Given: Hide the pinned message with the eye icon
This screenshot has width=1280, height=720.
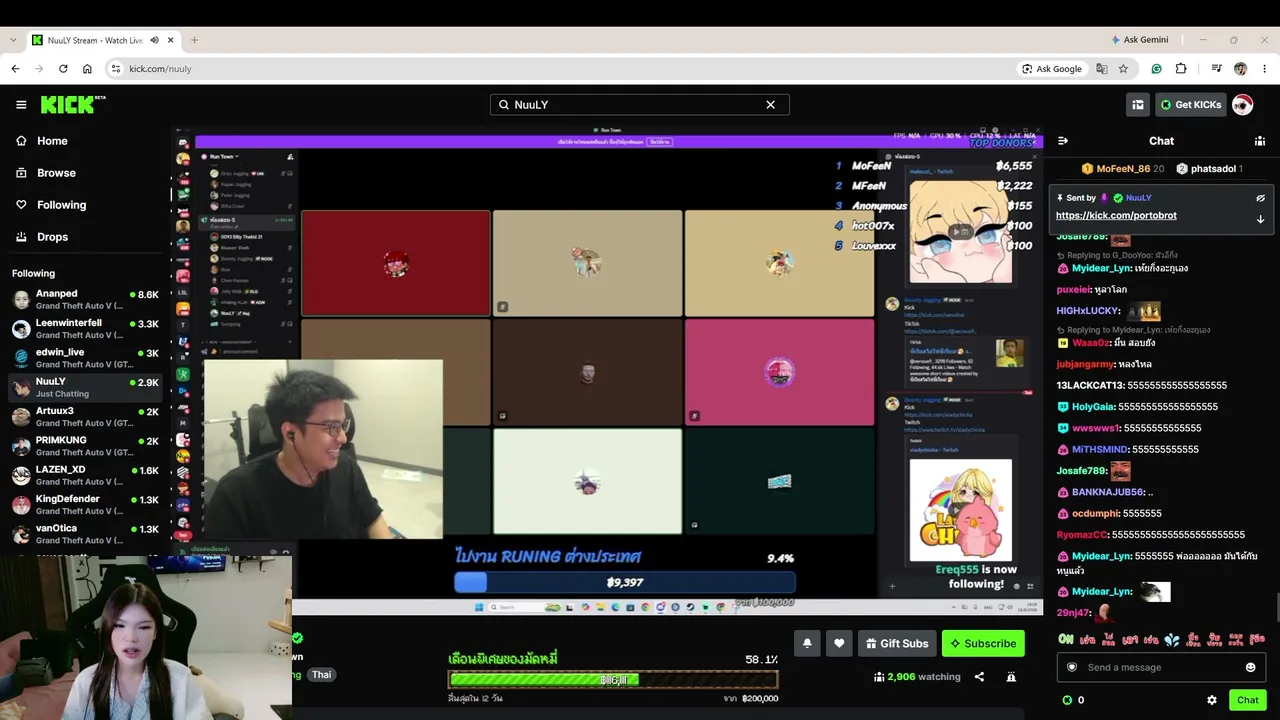Looking at the screenshot, I should point(1260,198).
